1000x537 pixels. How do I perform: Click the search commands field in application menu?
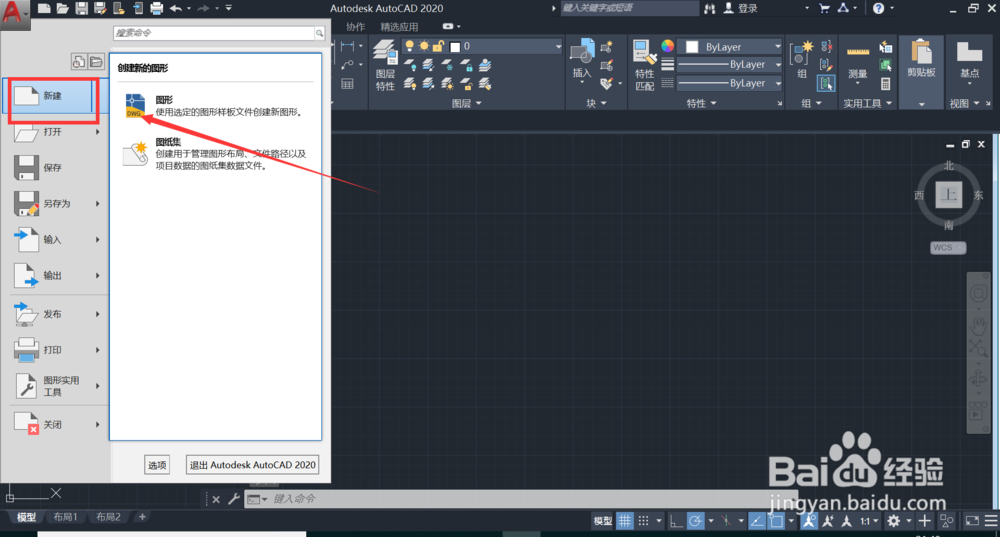coord(214,33)
